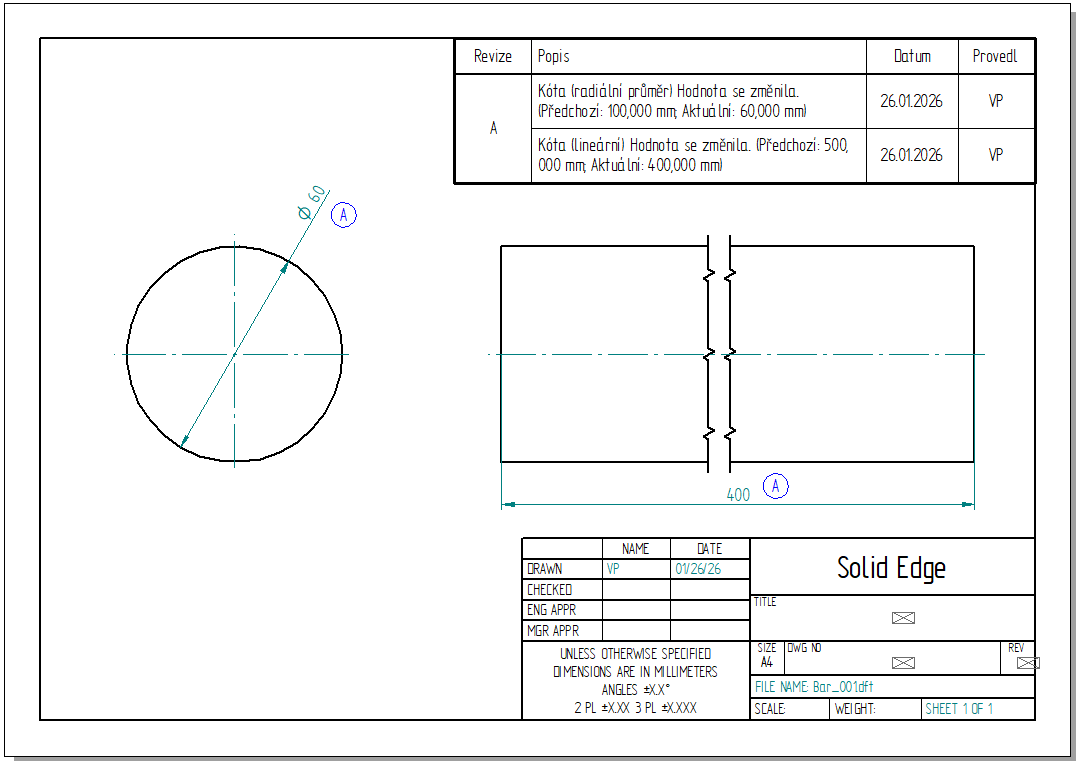Image resolution: width=1076 pixels, height=761 pixels.
Task: Click the Revize column header in the revision table
Action: coord(493,57)
